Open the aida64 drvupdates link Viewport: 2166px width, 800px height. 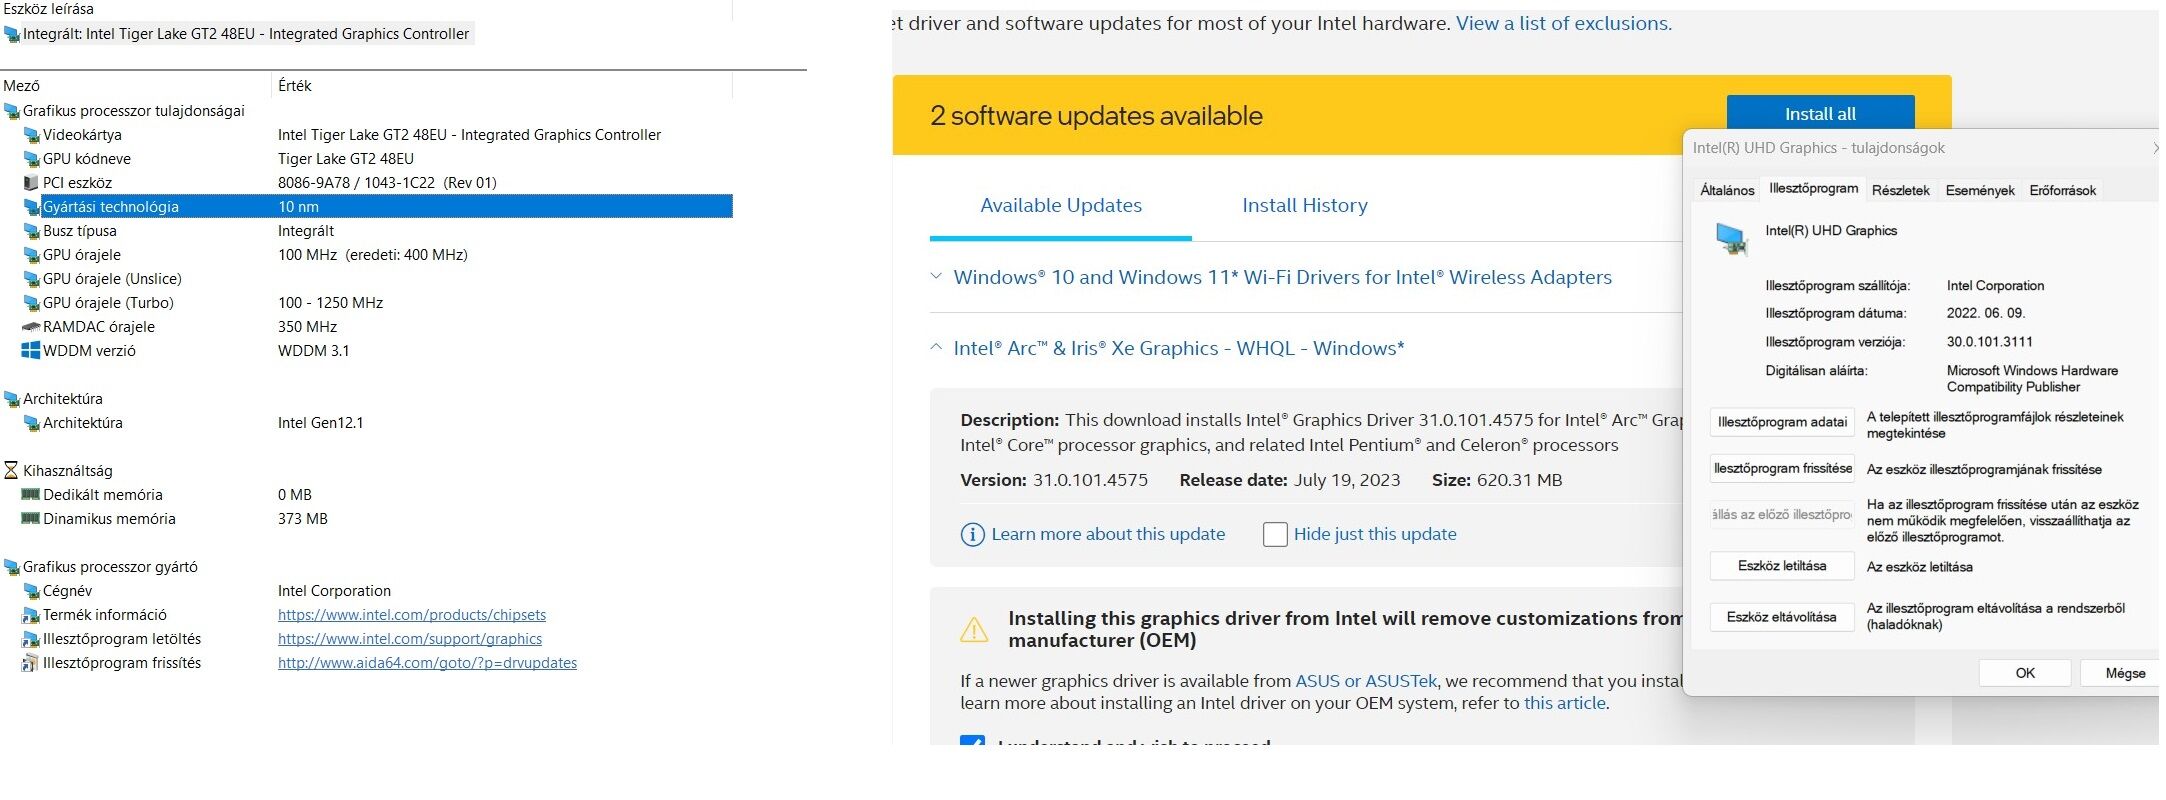[x=427, y=663]
